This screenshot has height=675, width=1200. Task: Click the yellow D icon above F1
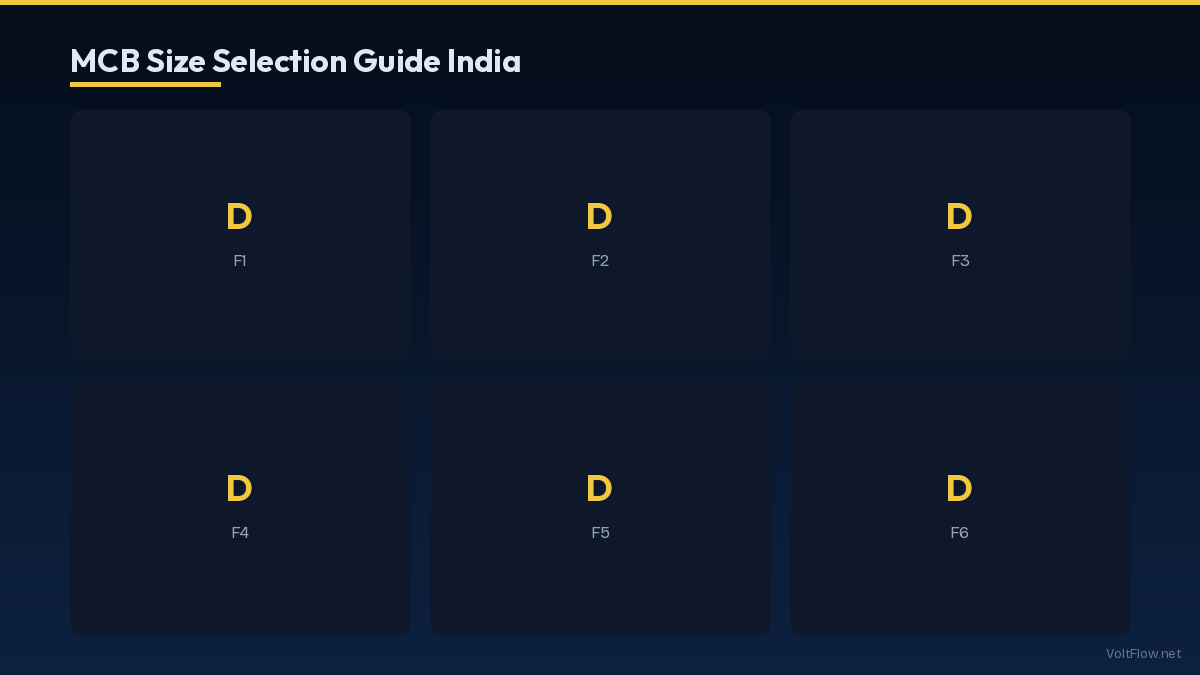pyautogui.click(x=239, y=217)
